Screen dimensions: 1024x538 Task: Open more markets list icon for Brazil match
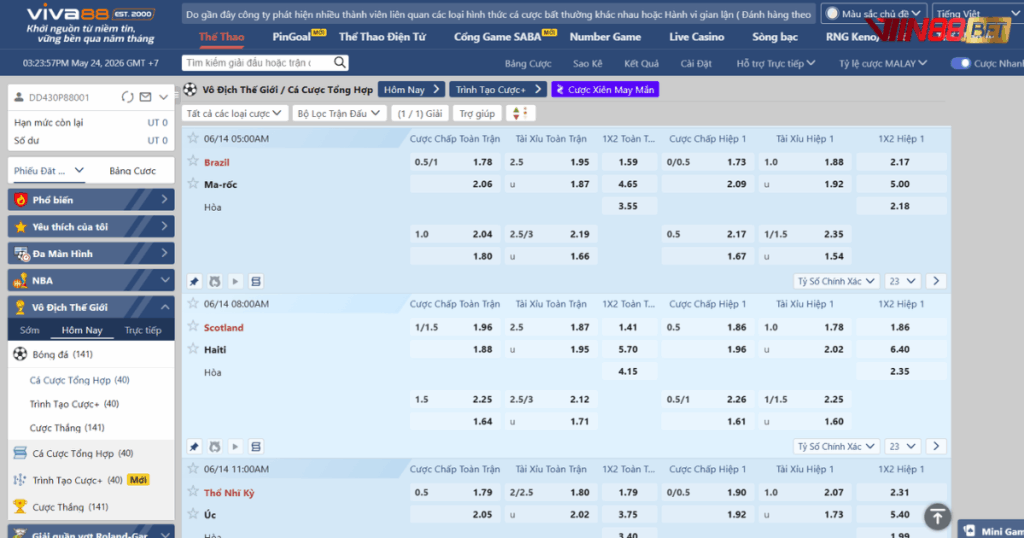pyautogui.click(x=256, y=281)
